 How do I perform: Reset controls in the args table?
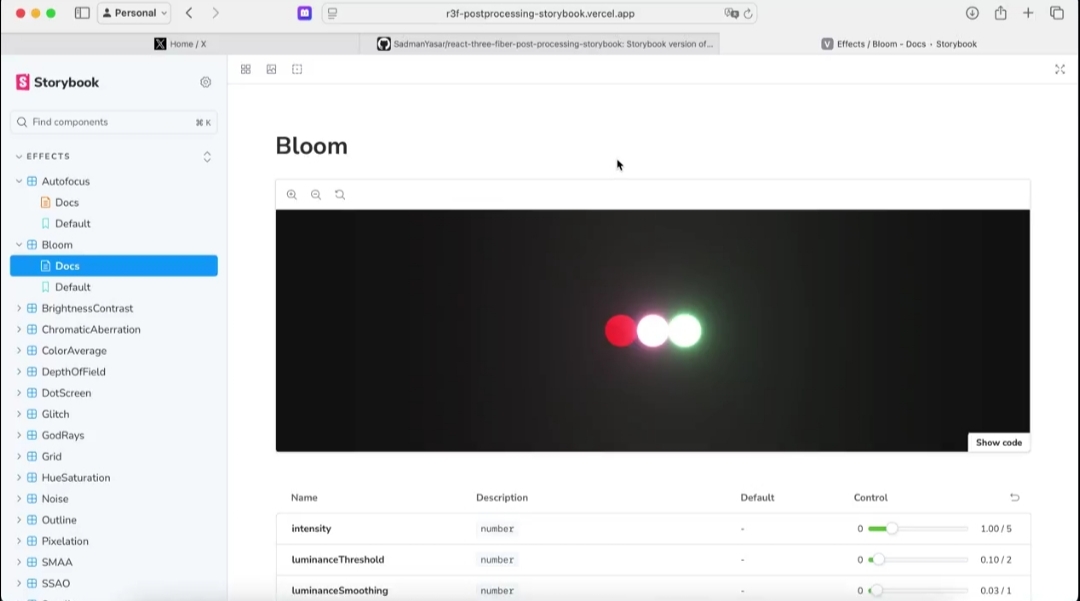[1014, 498]
